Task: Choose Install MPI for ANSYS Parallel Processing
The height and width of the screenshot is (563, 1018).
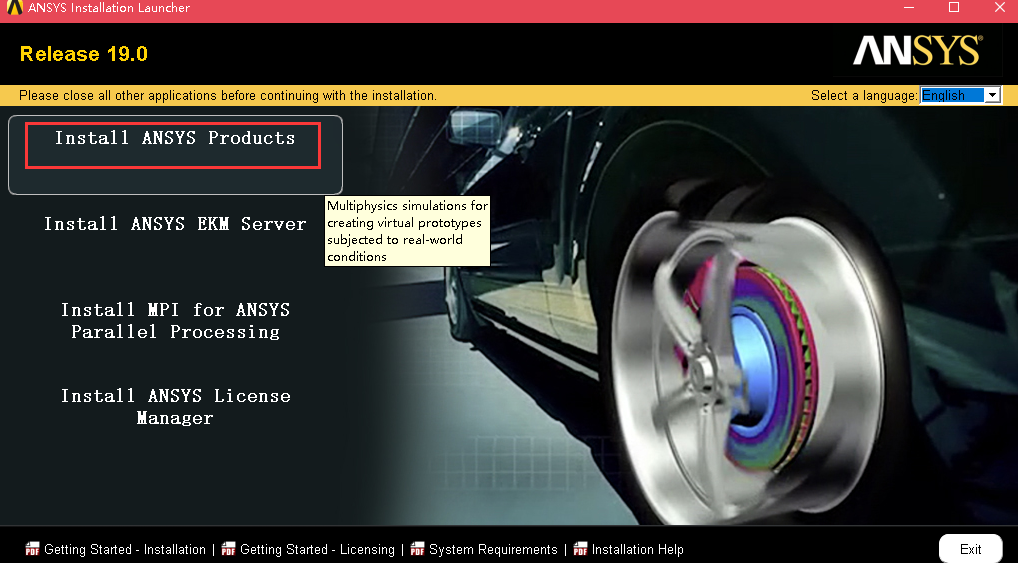Action: (175, 321)
